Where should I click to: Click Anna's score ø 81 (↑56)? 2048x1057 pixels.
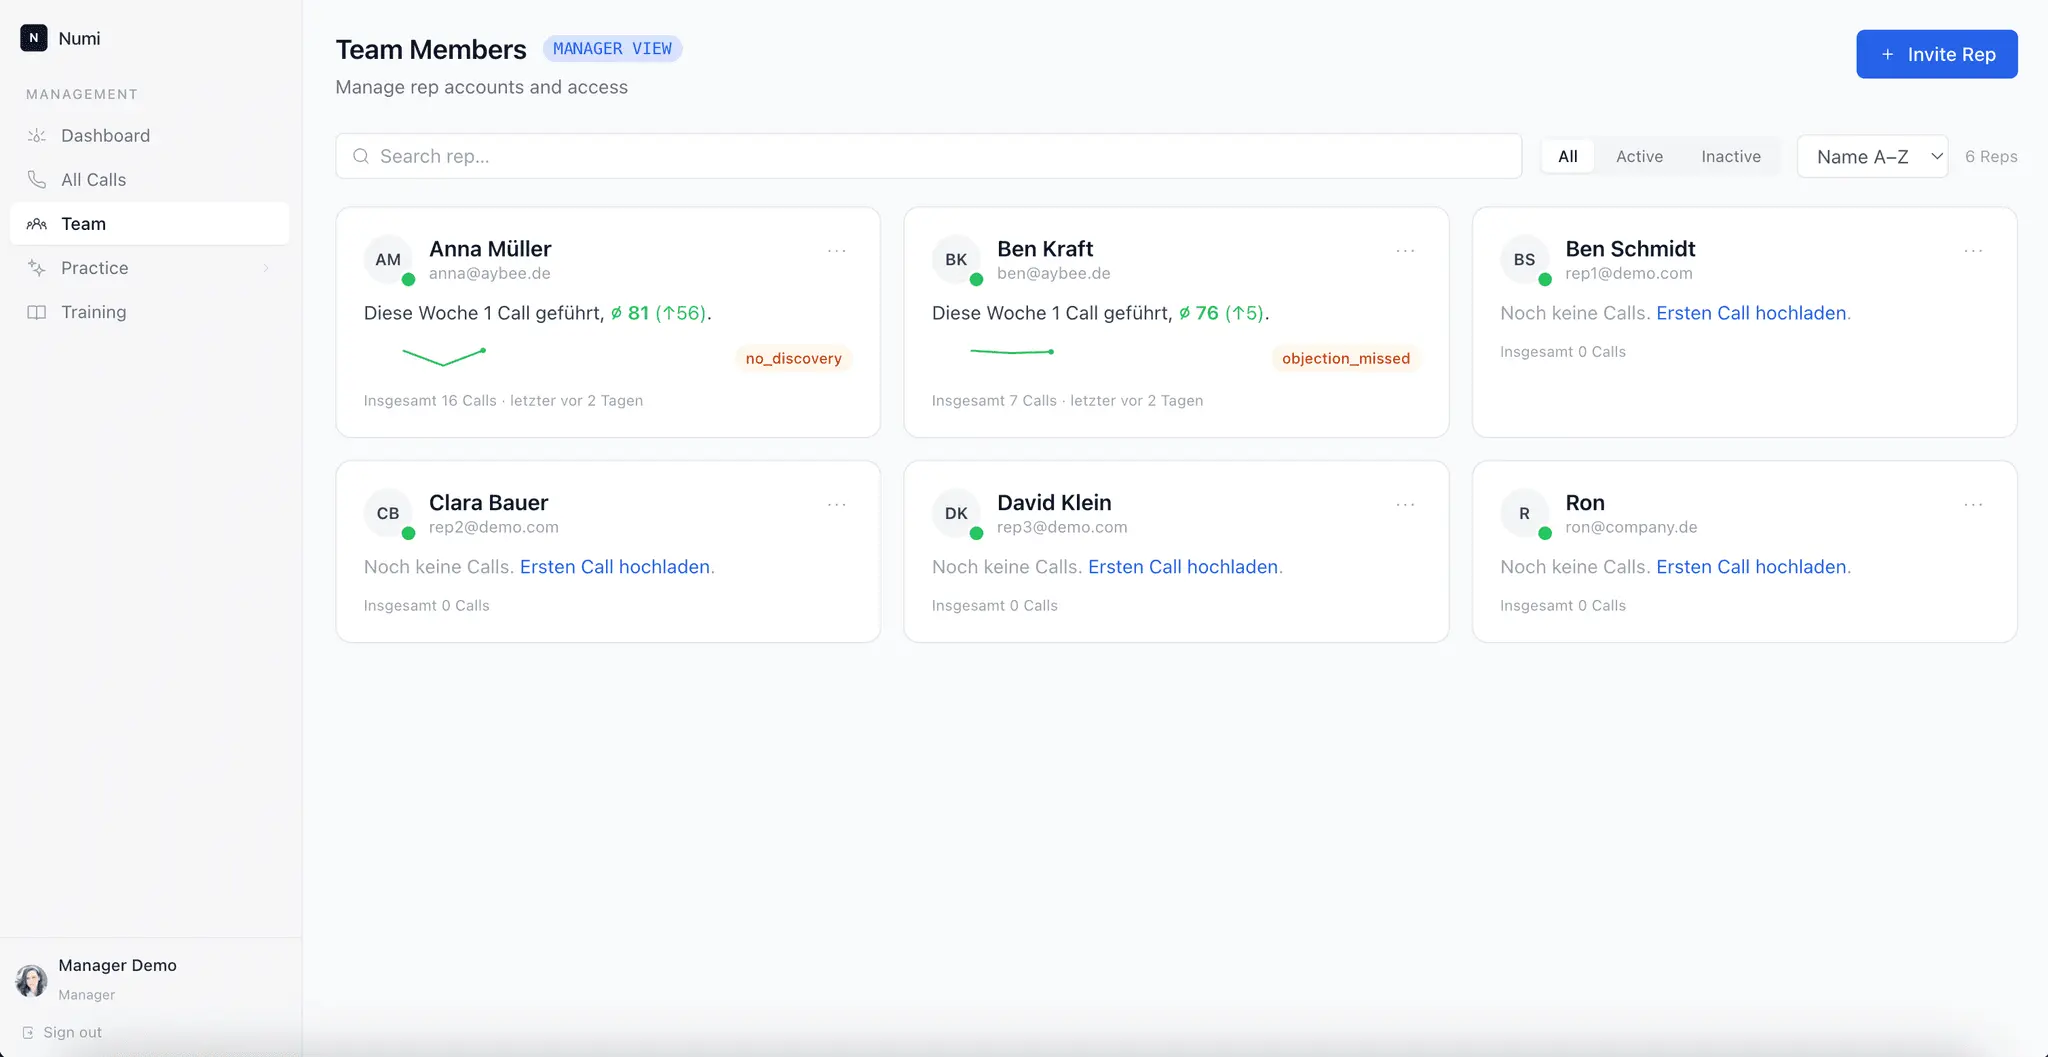661,313
